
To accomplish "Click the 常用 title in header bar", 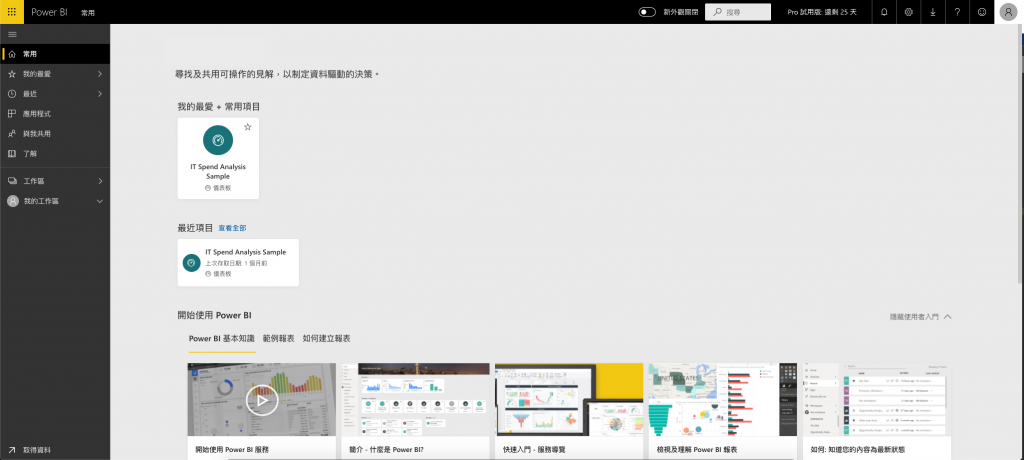I will [x=88, y=12].
